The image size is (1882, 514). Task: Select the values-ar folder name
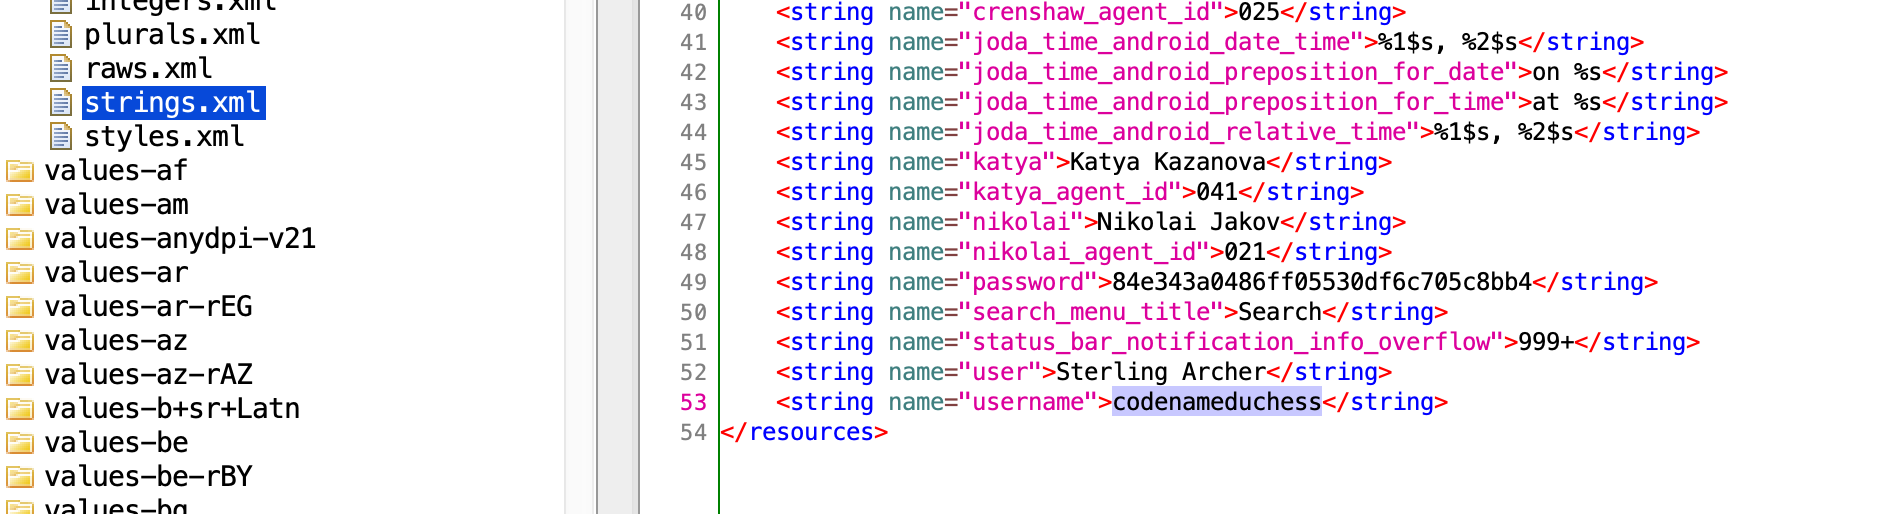116,273
